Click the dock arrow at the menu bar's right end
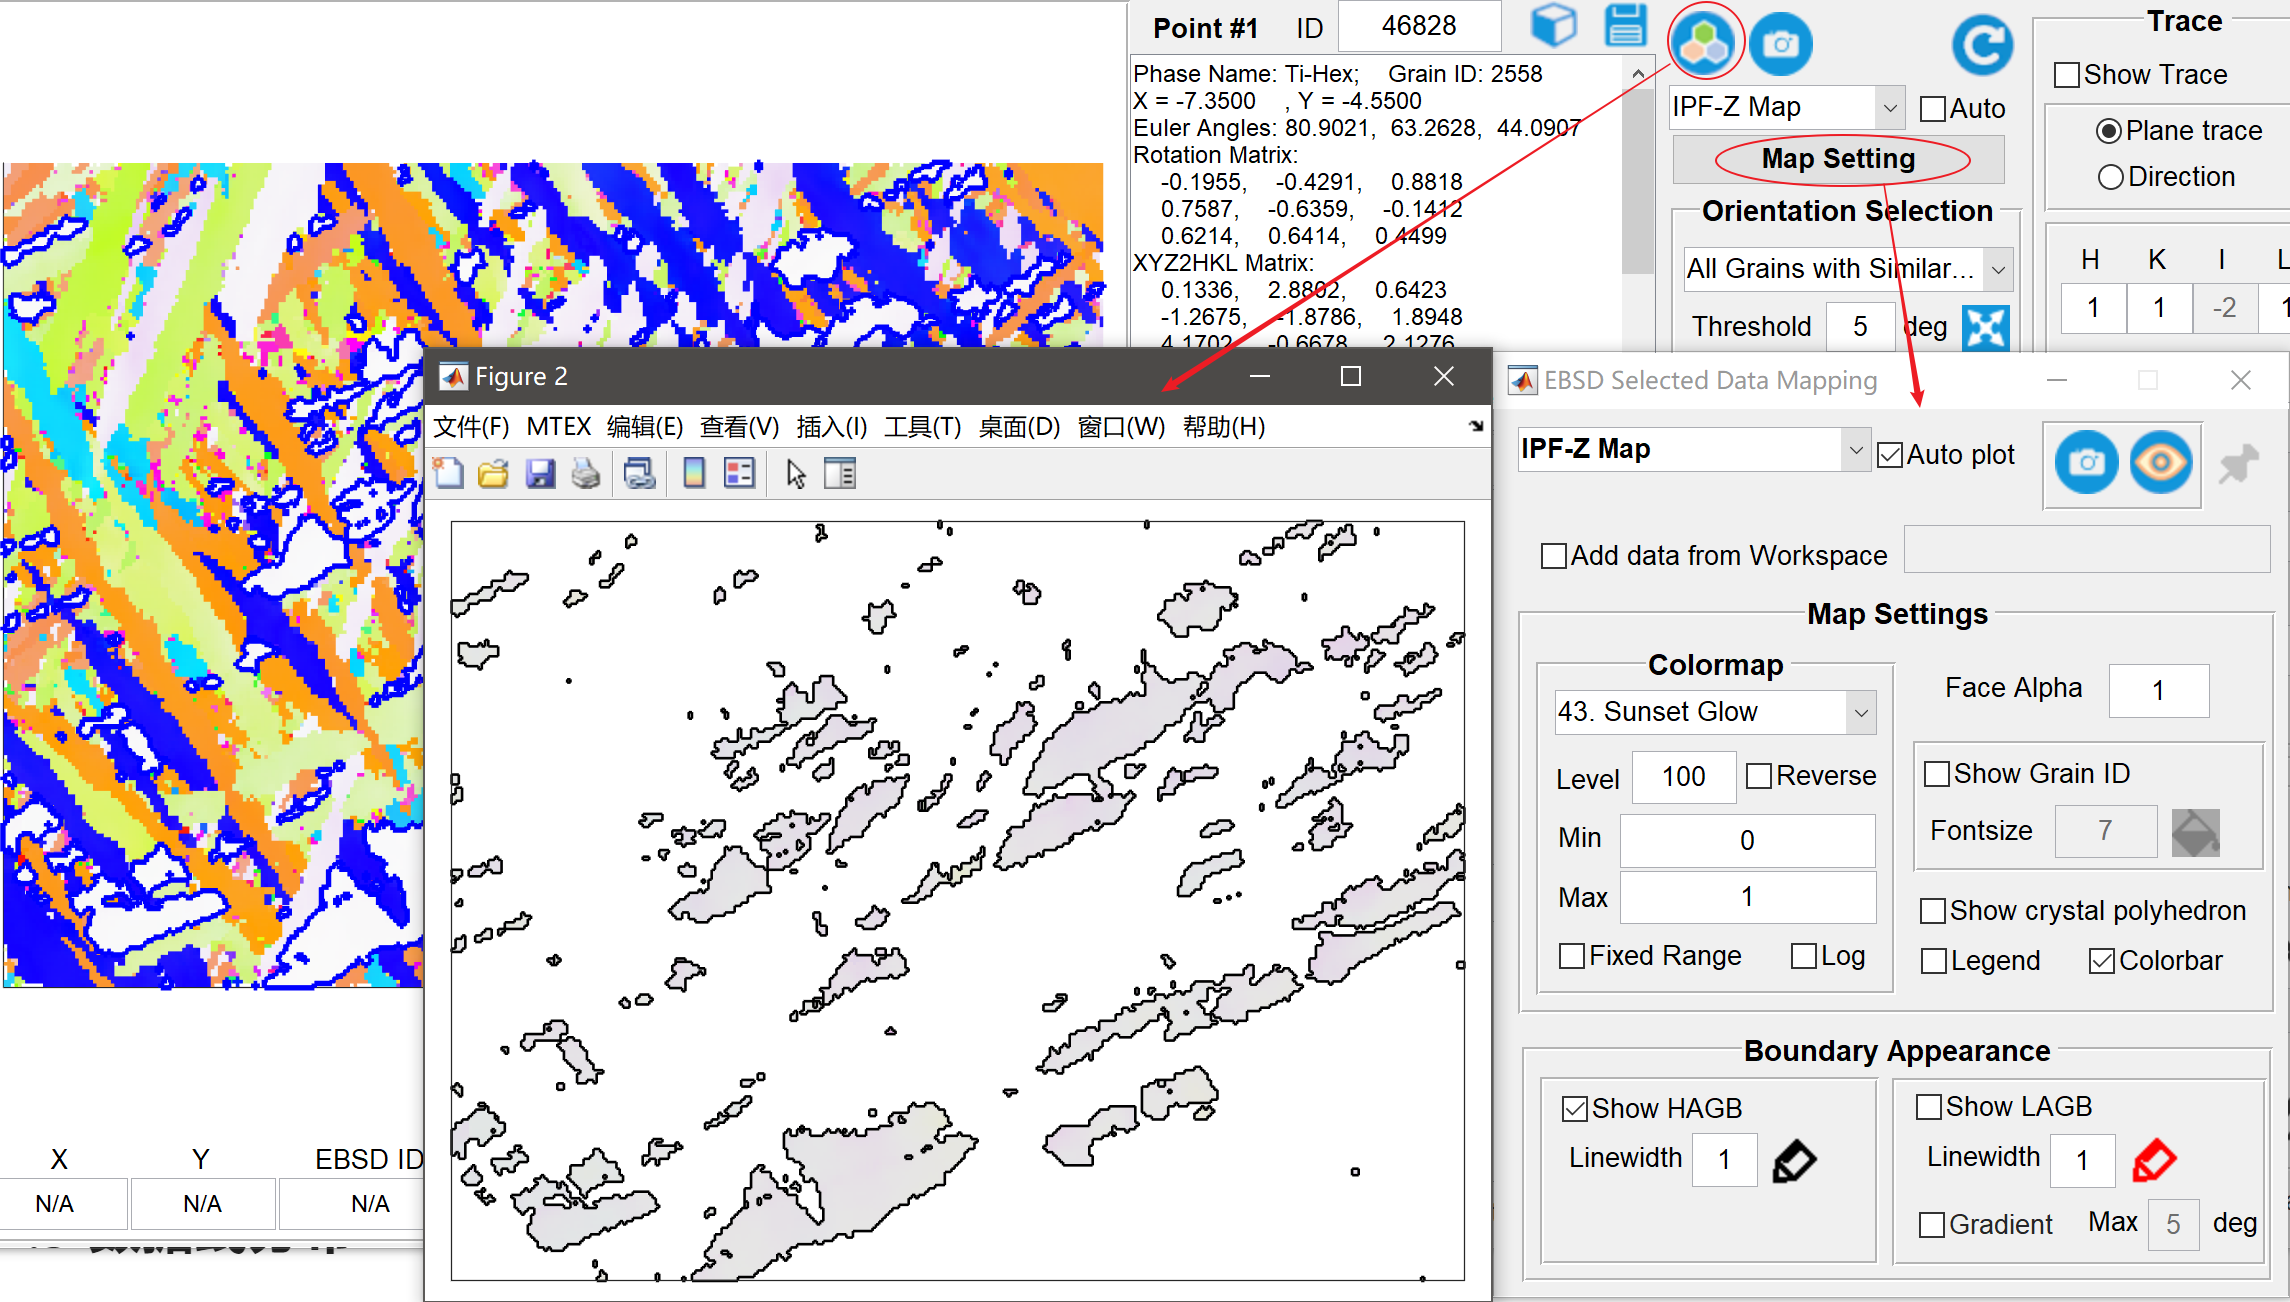 pyautogui.click(x=1476, y=427)
